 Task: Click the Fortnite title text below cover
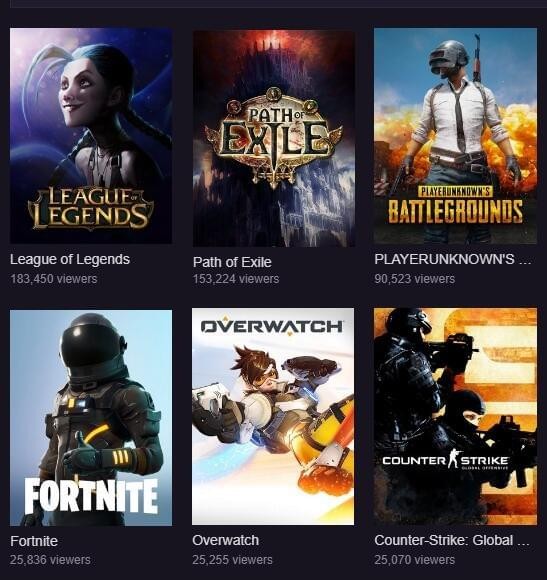34,541
